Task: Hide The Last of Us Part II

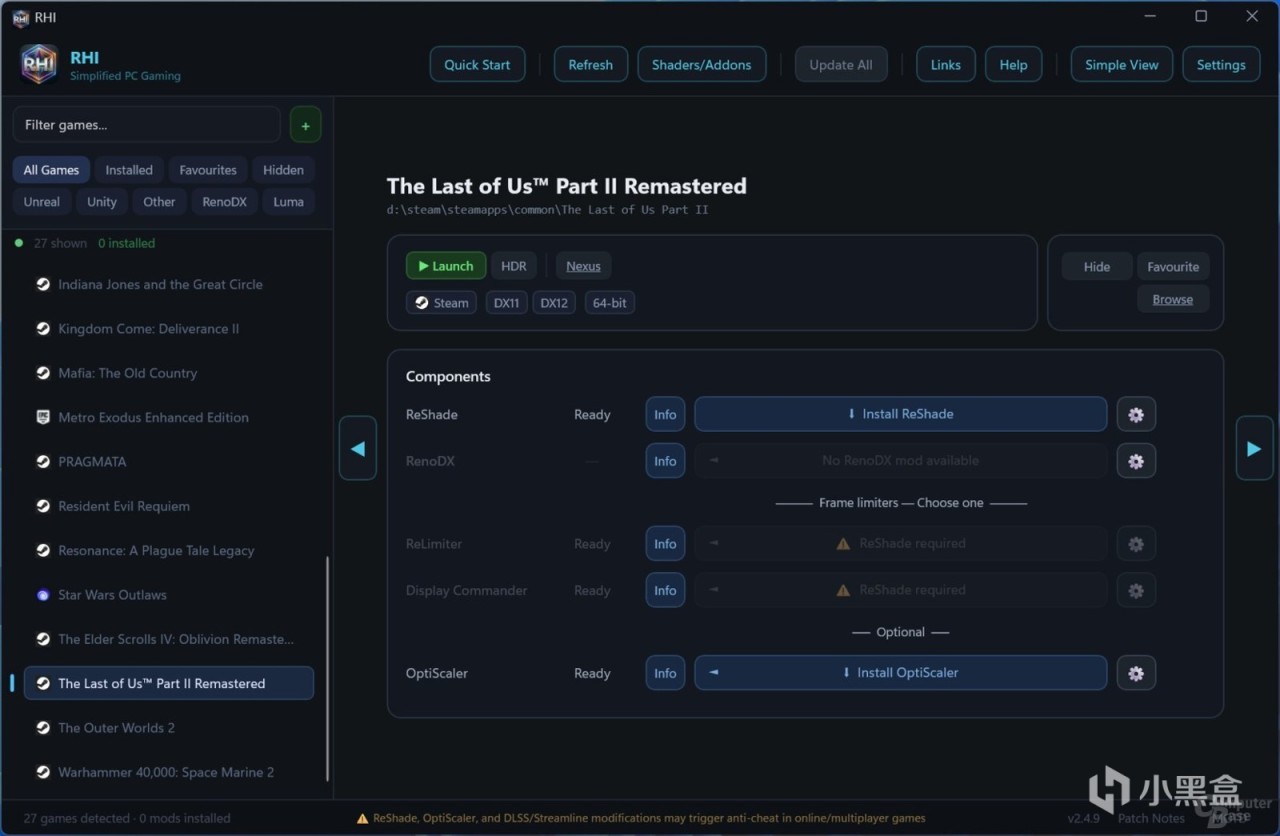Action: [1097, 267]
